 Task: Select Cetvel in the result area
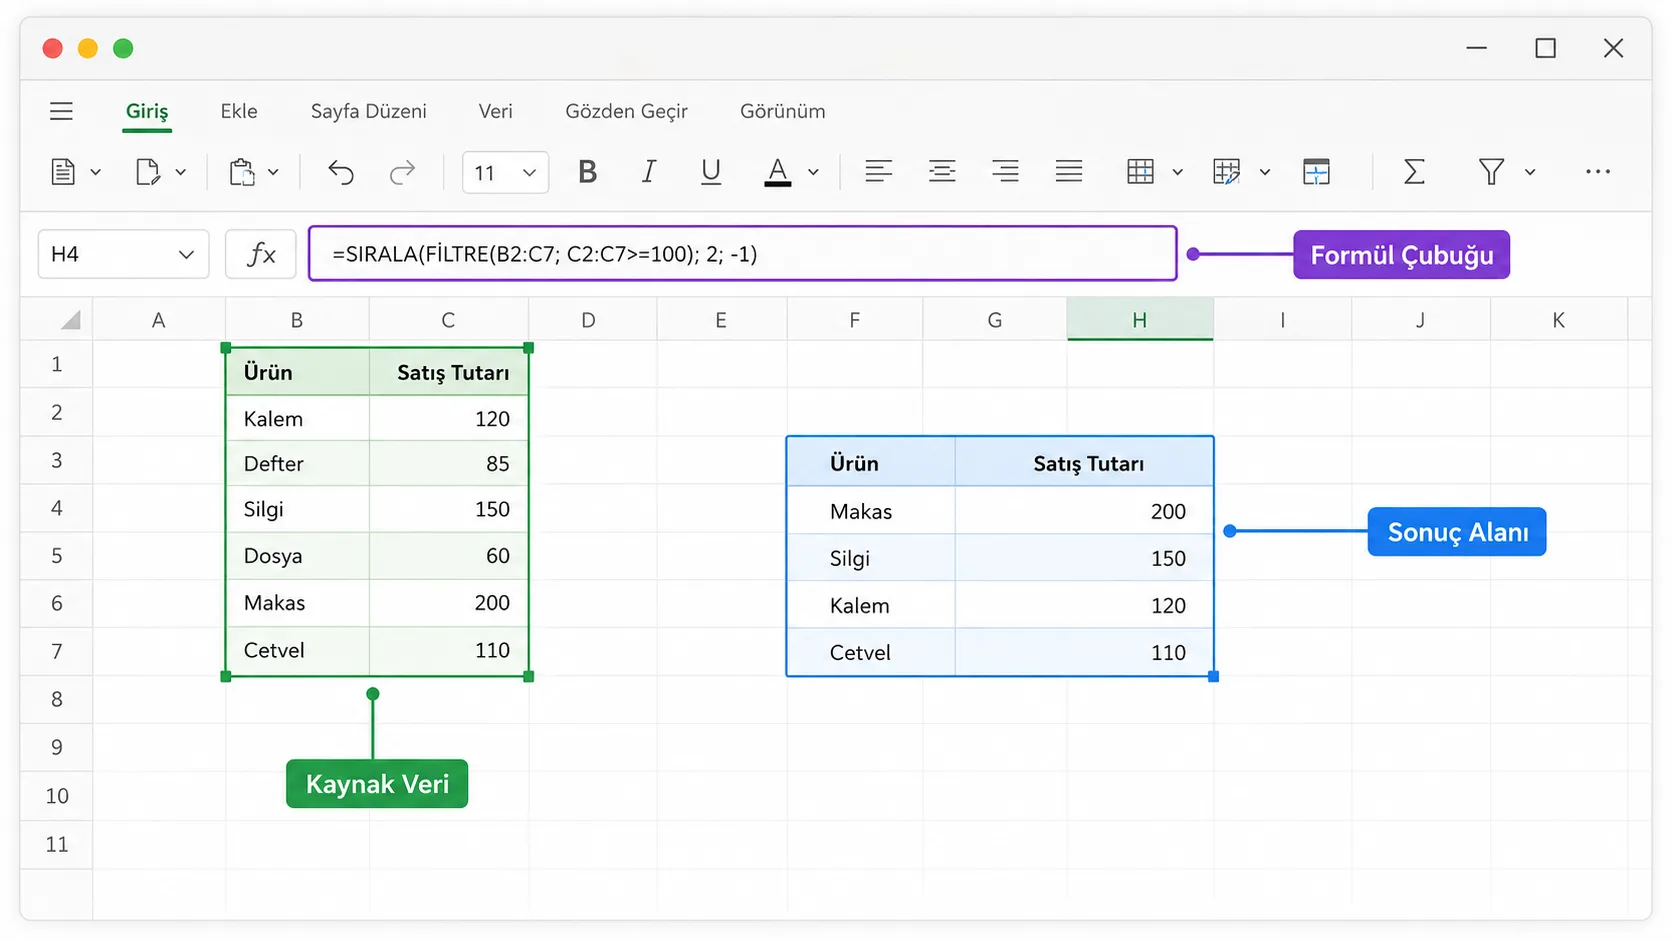point(871,653)
